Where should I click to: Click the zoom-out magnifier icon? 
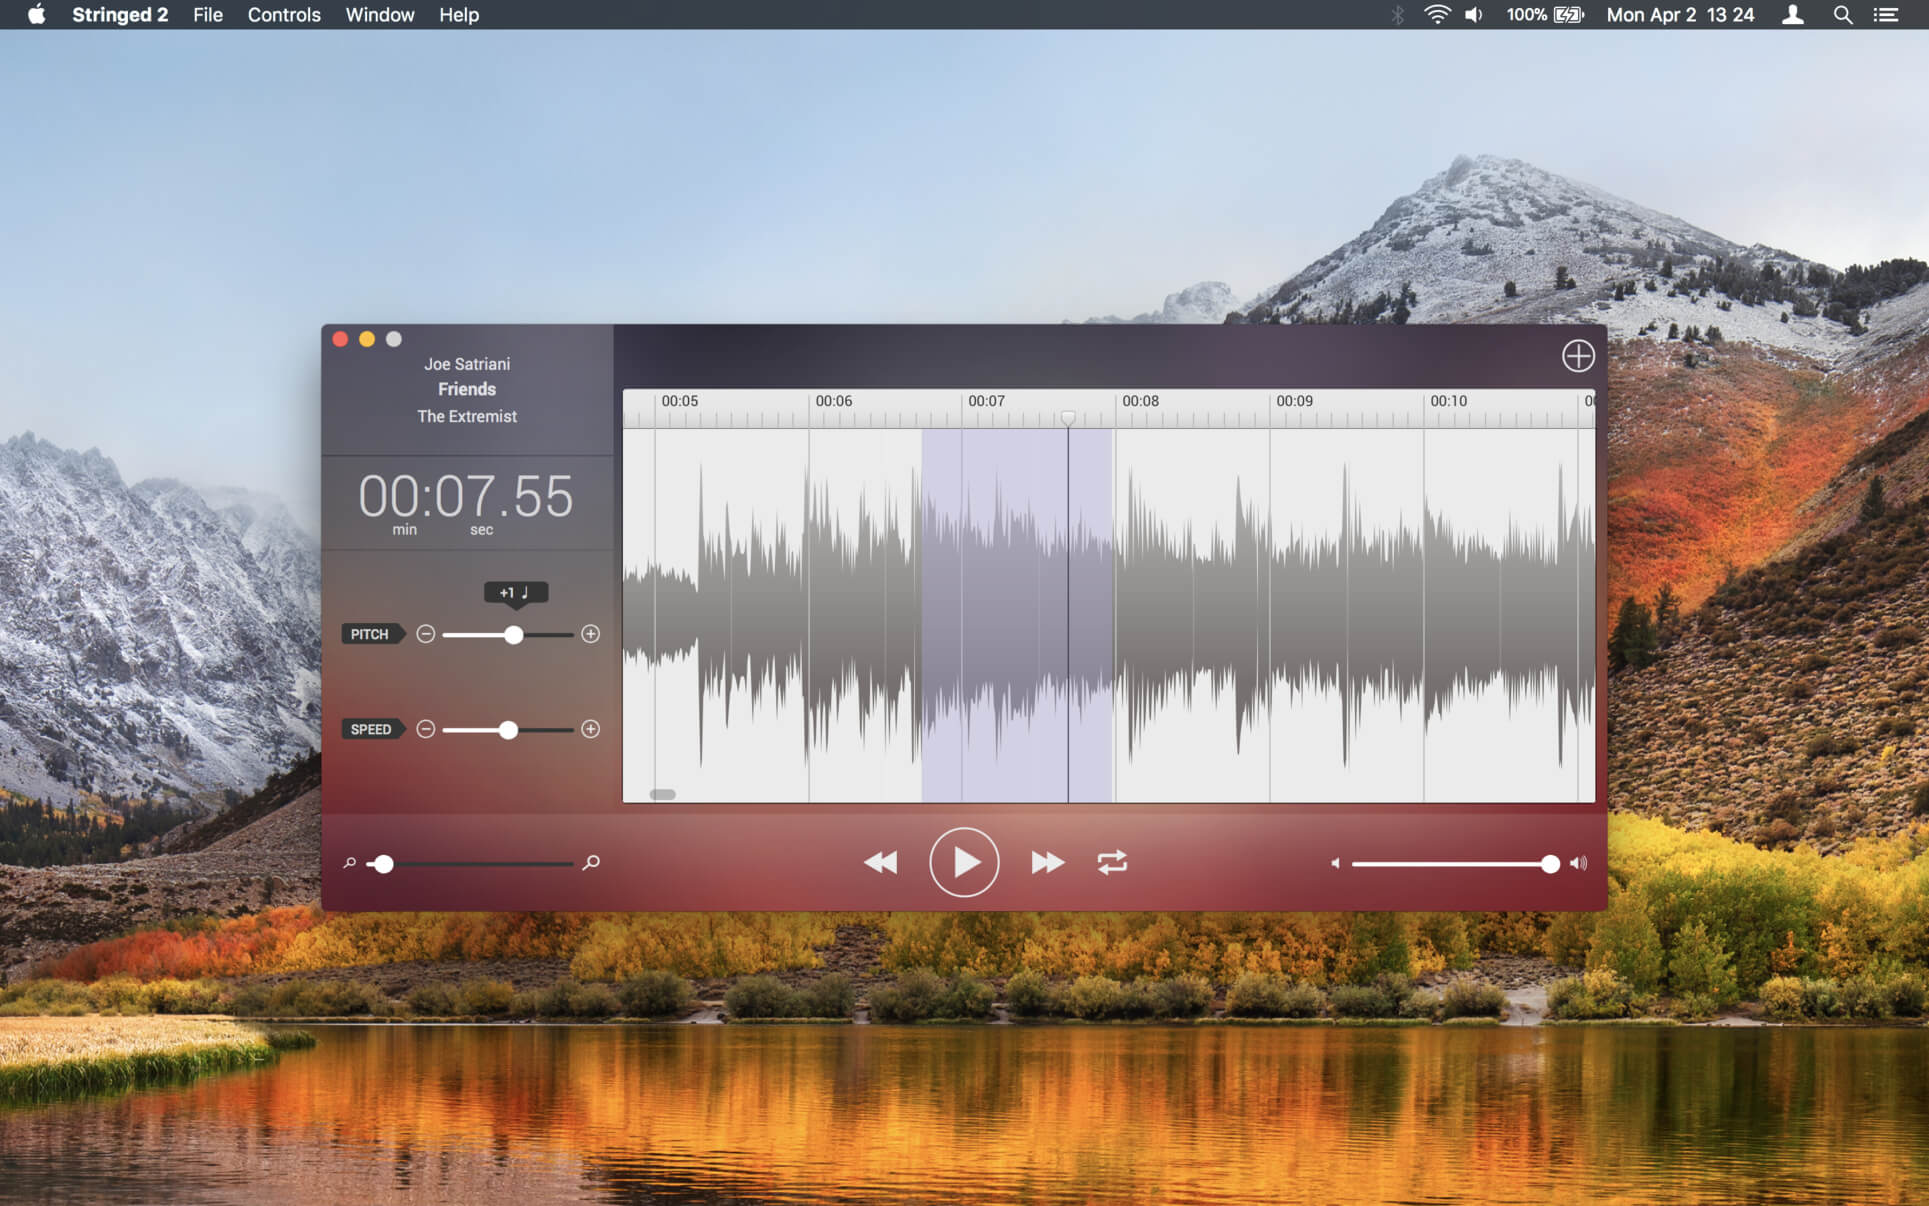pyautogui.click(x=350, y=862)
